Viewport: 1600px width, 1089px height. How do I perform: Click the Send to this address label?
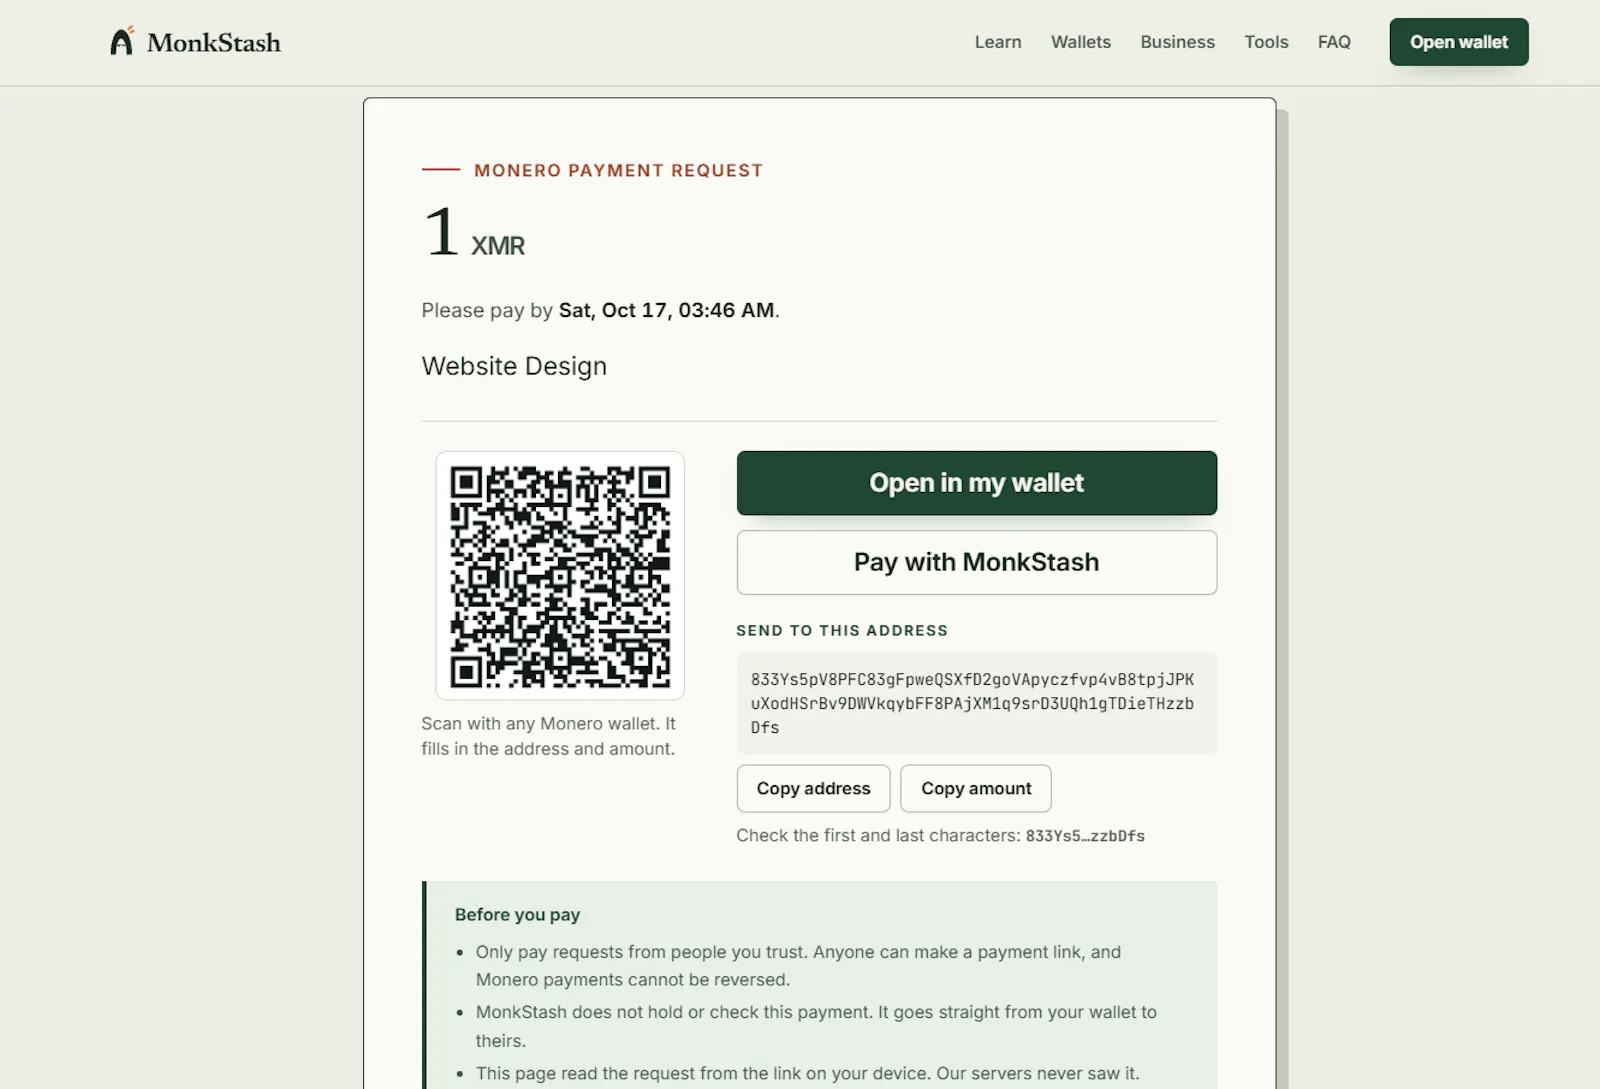[842, 630]
